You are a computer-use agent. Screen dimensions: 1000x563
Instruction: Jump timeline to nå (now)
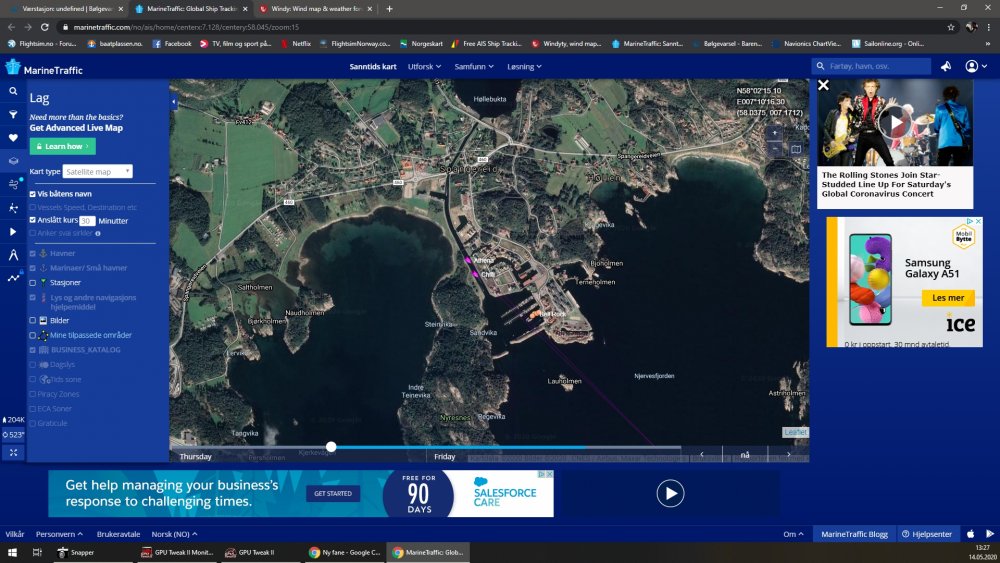pos(745,455)
